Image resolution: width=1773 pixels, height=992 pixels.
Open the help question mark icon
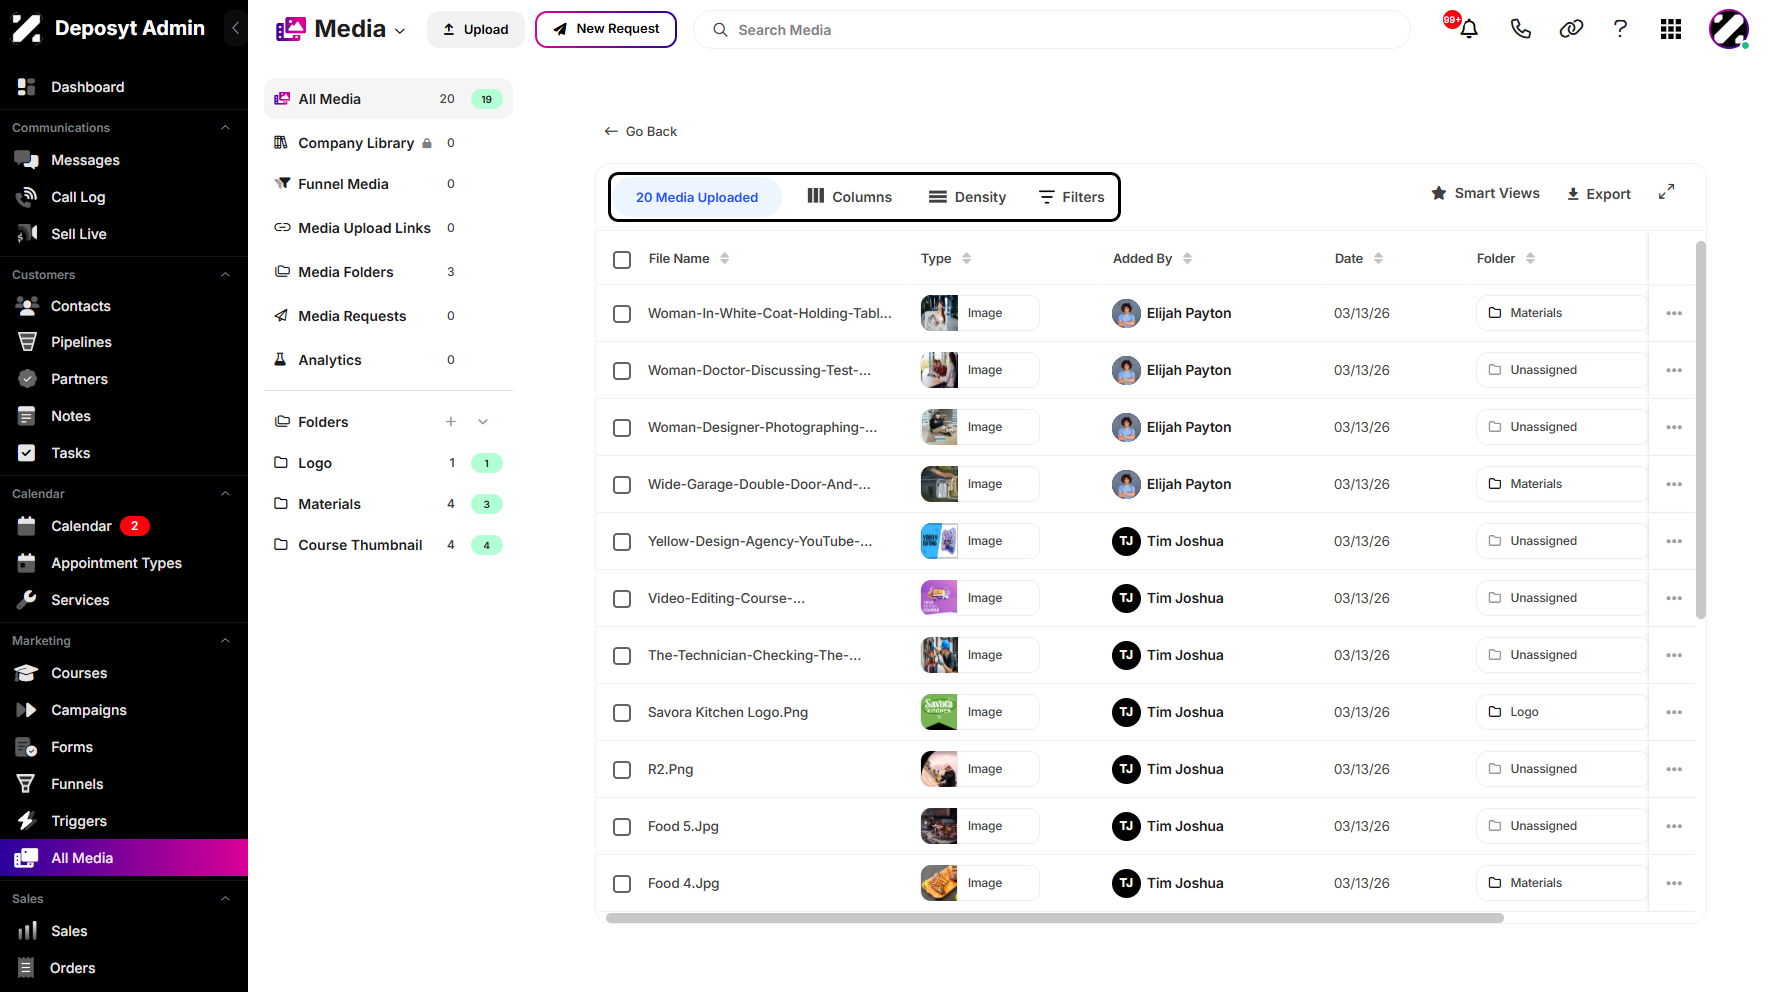pos(1620,29)
